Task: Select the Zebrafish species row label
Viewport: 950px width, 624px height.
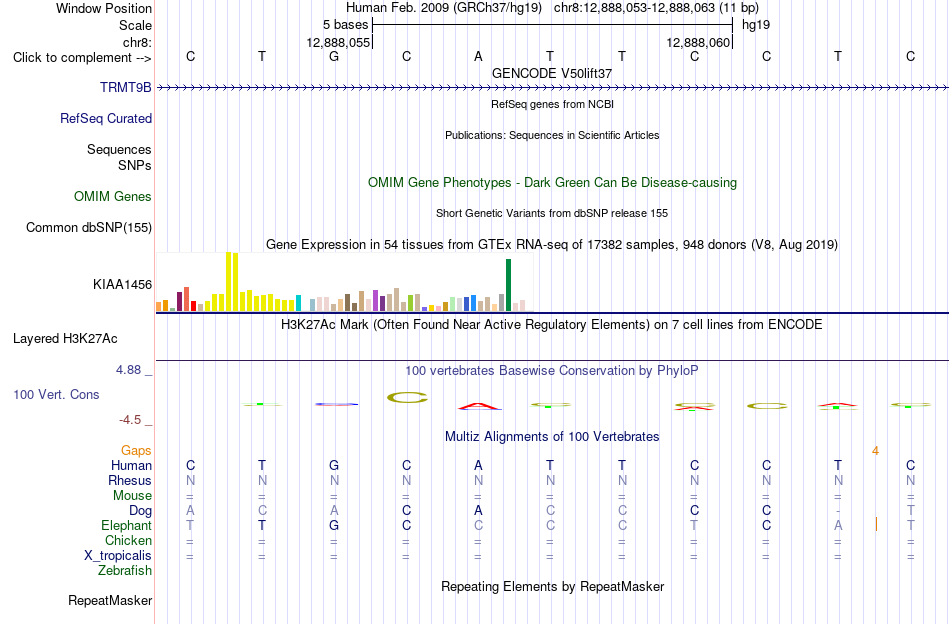Action: (x=125, y=571)
